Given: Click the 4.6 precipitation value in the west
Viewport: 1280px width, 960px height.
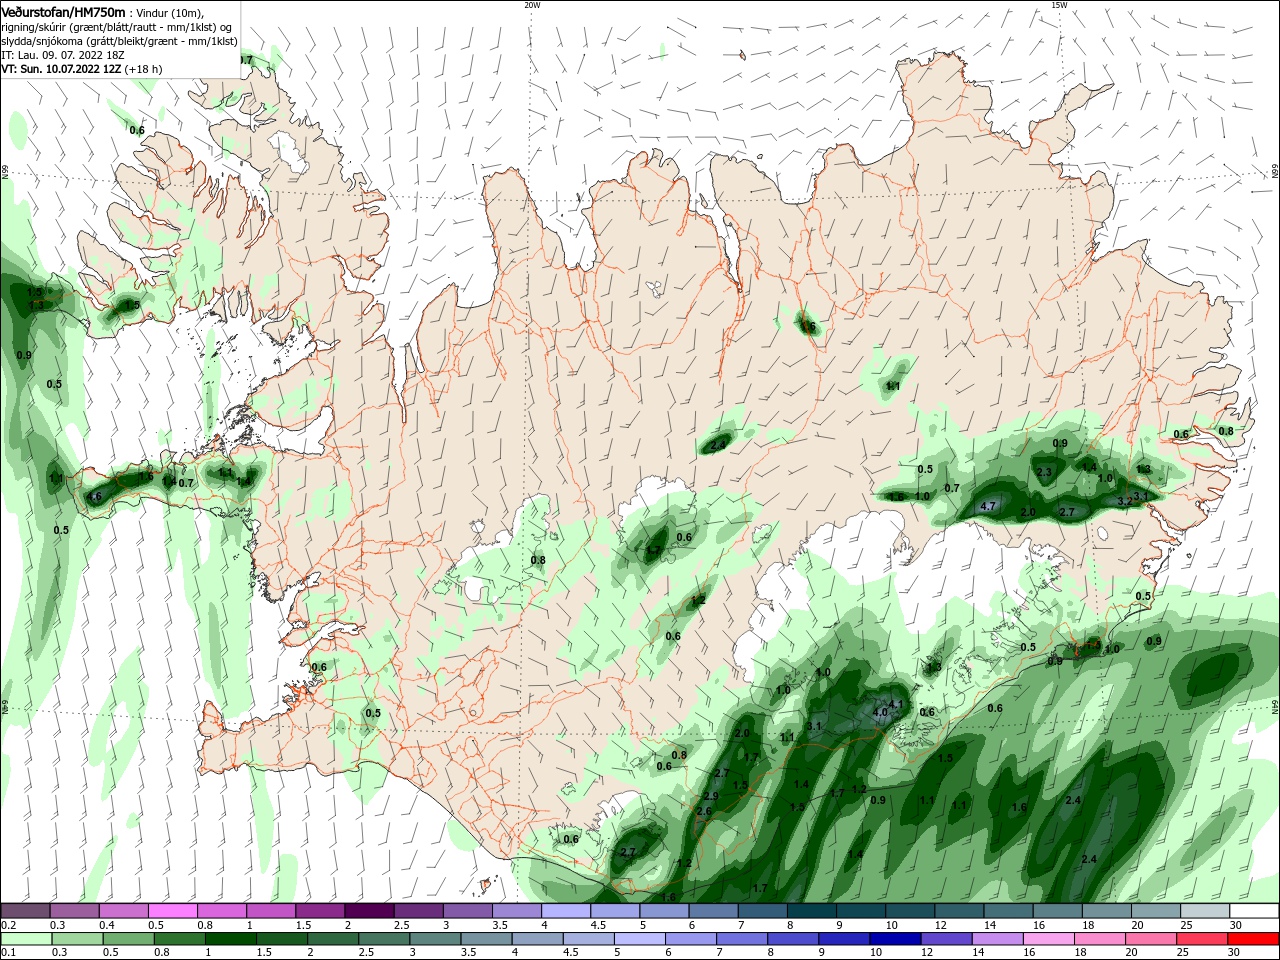Looking at the screenshot, I should 94,497.
